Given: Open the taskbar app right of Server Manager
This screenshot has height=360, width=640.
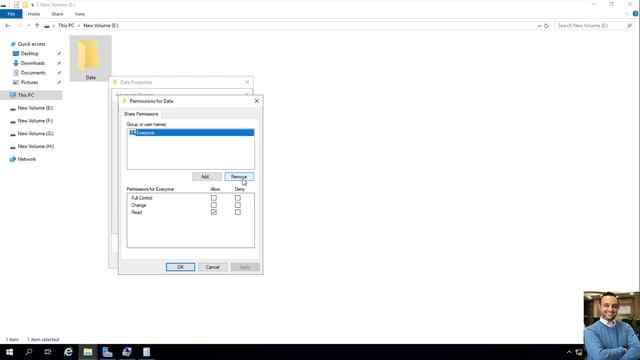Looking at the screenshot, I should [x=127, y=352].
